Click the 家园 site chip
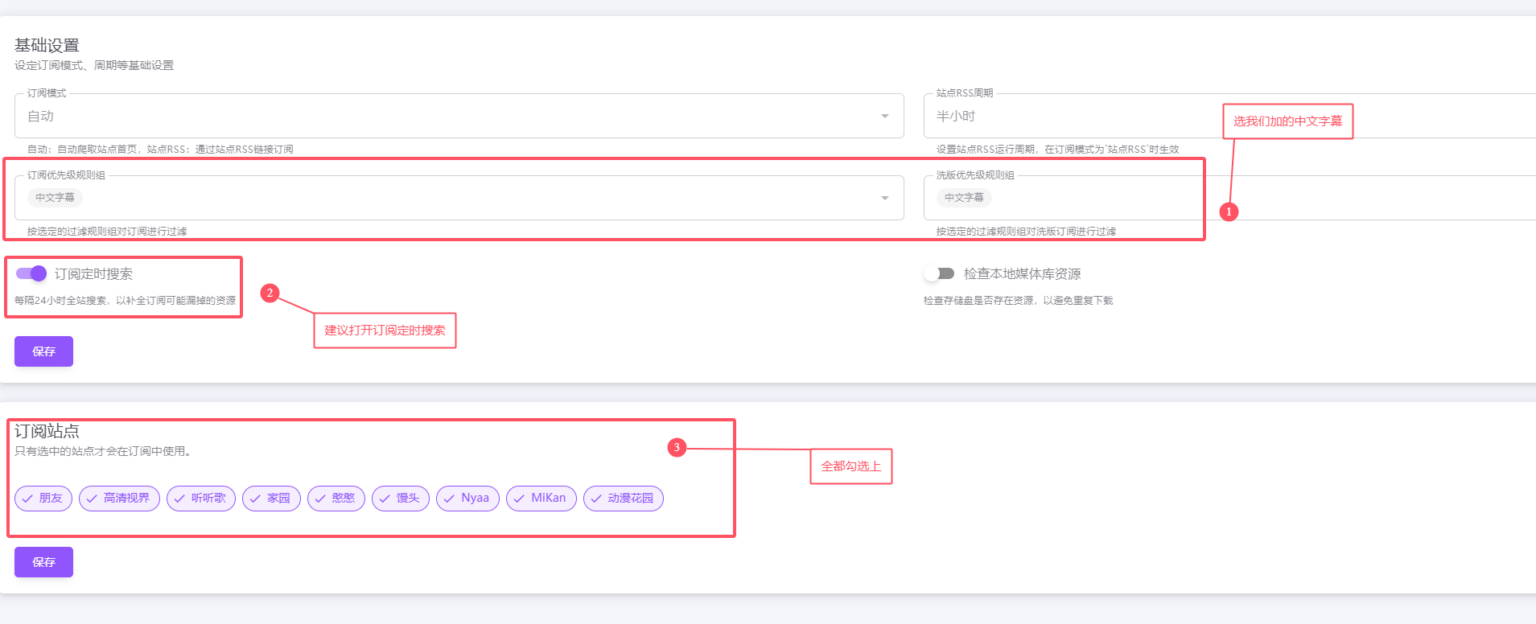Viewport: 1536px width, 624px height. (x=271, y=498)
